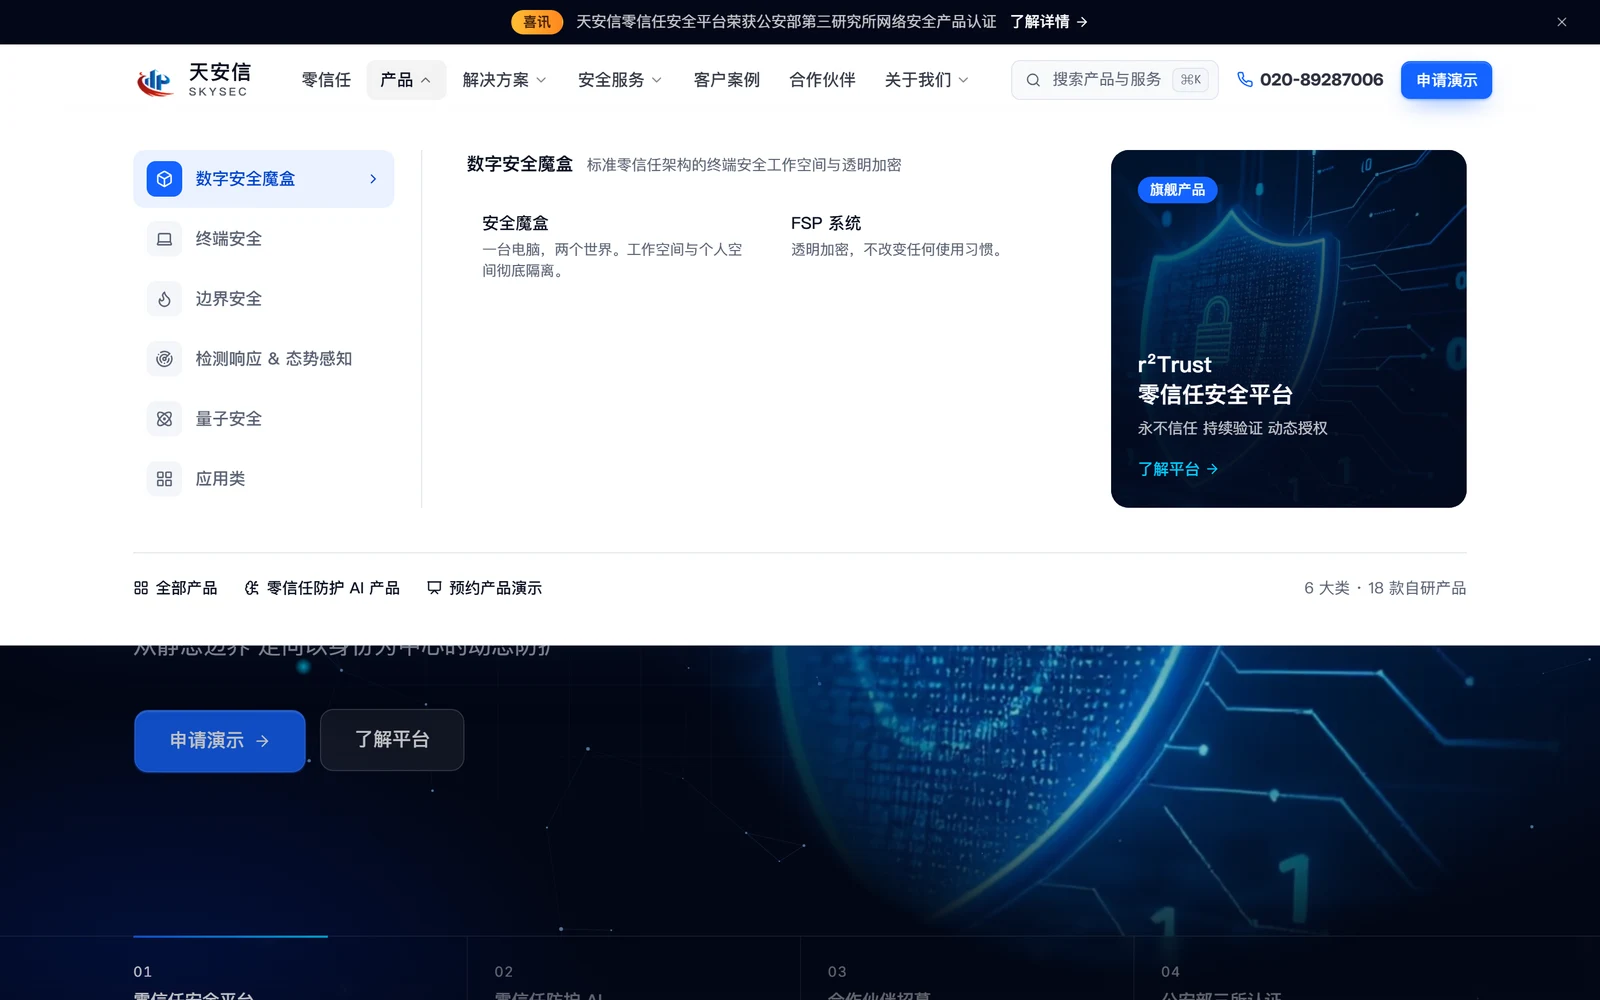Screen dimensions: 1600x1000
Task: Click the 检测响应 radar icon
Action: (x=165, y=359)
